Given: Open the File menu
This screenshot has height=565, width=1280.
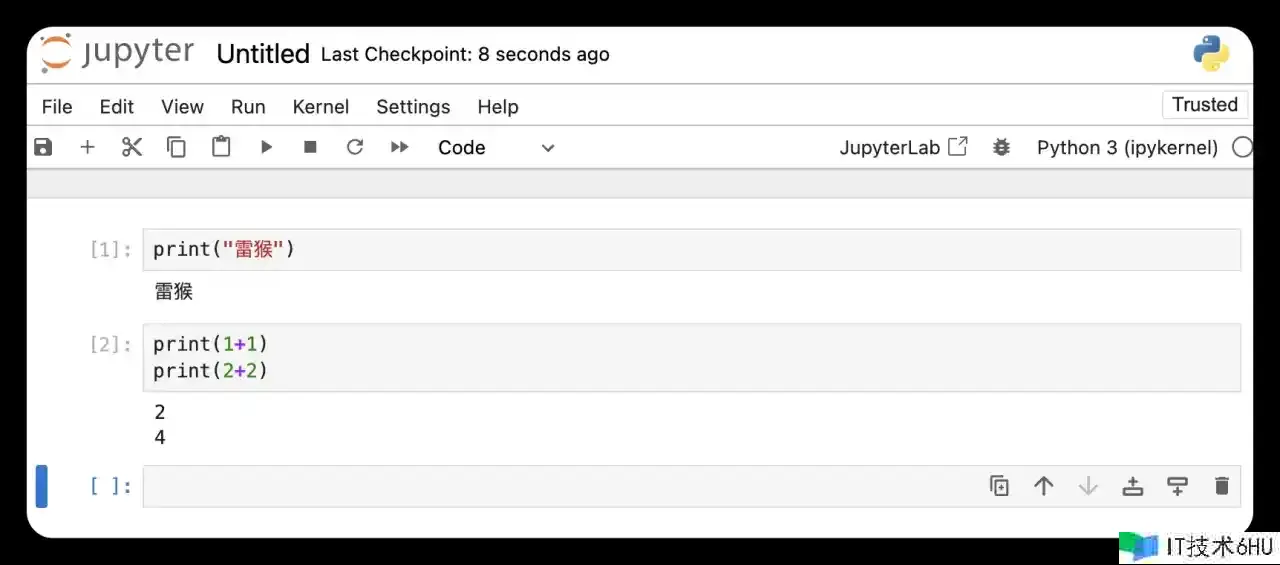Looking at the screenshot, I should click(57, 107).
